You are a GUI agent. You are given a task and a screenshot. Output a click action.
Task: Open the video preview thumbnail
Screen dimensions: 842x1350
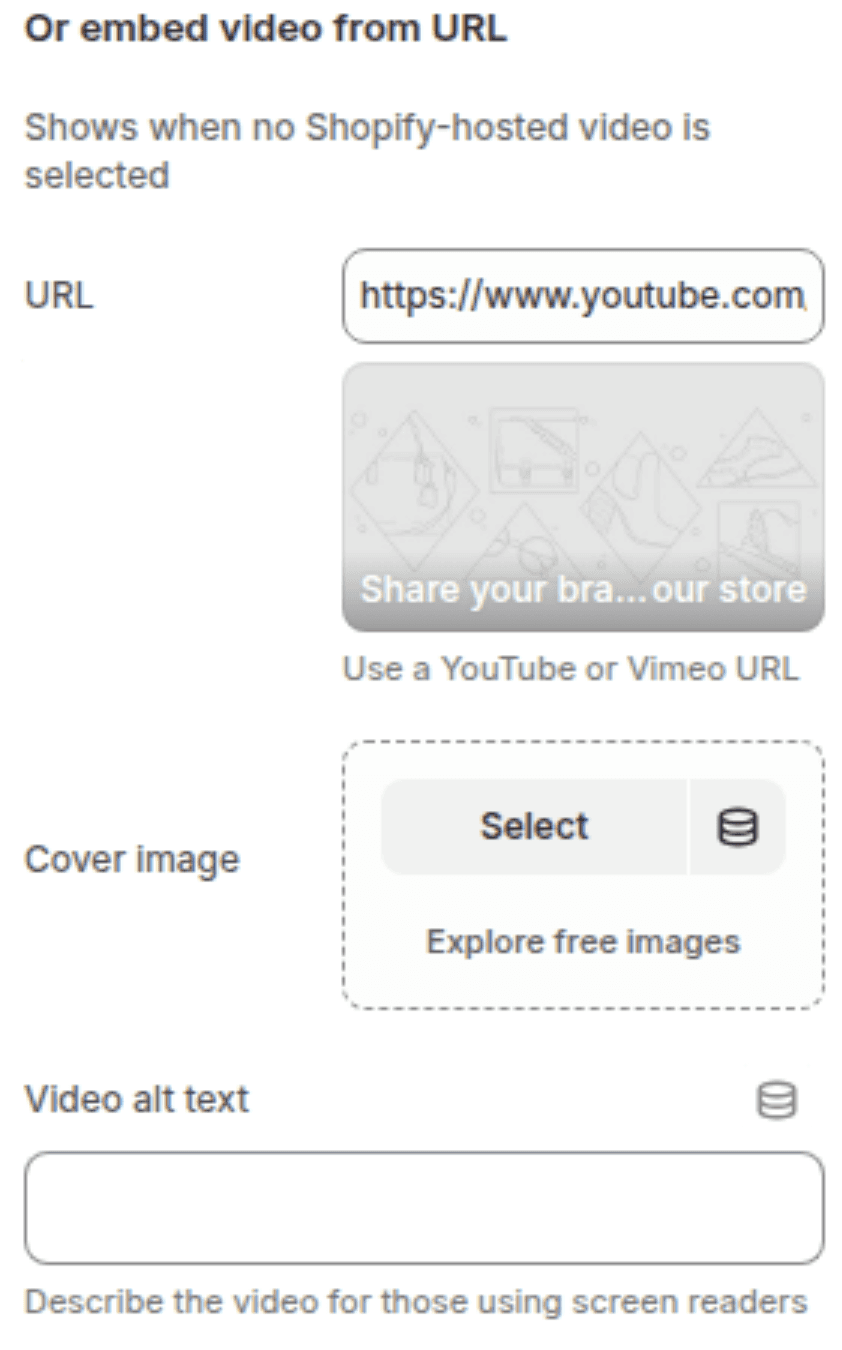tap(583, 497)
